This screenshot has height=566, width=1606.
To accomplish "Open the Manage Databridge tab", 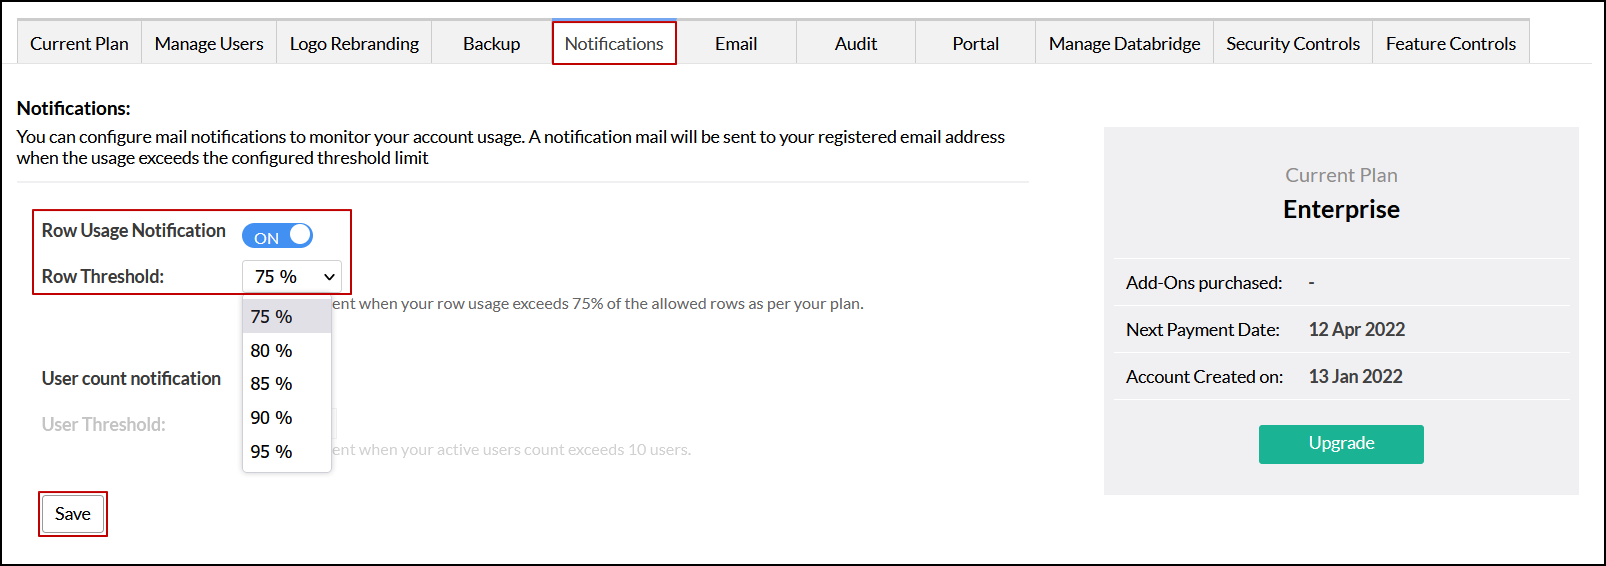I will click(1124, 44).
